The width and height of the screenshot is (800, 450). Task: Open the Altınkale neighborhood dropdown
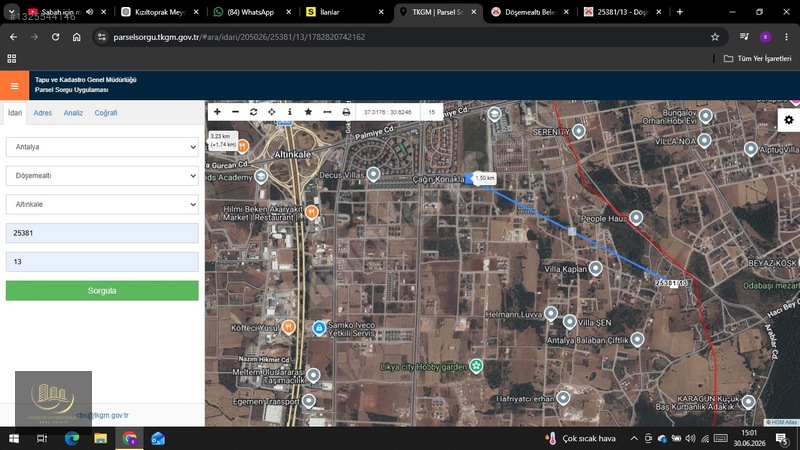coord(102,204)
